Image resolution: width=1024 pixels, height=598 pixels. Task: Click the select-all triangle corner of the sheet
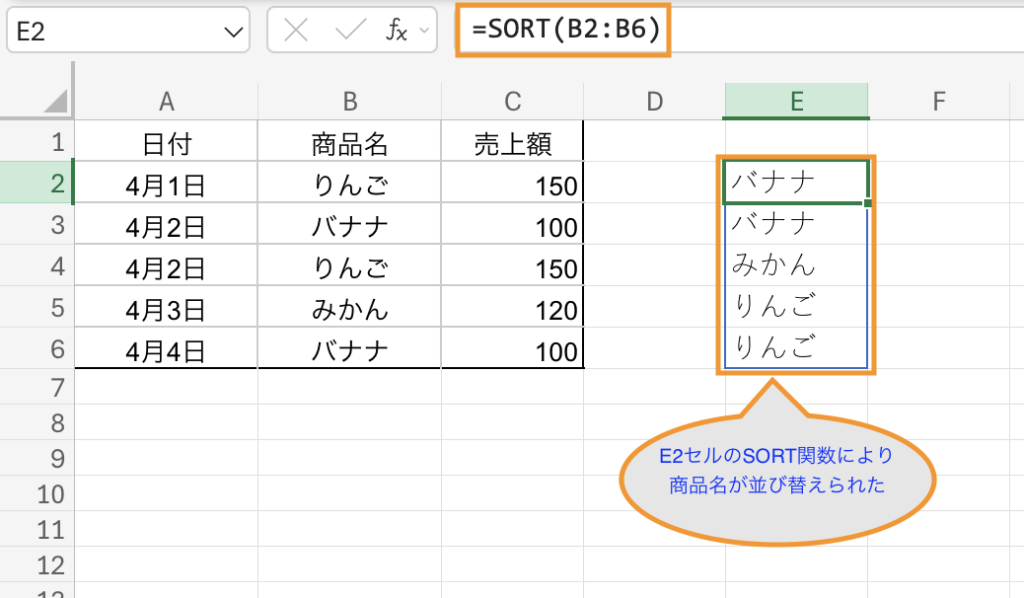pyautogui.click(x=55, y=101)
